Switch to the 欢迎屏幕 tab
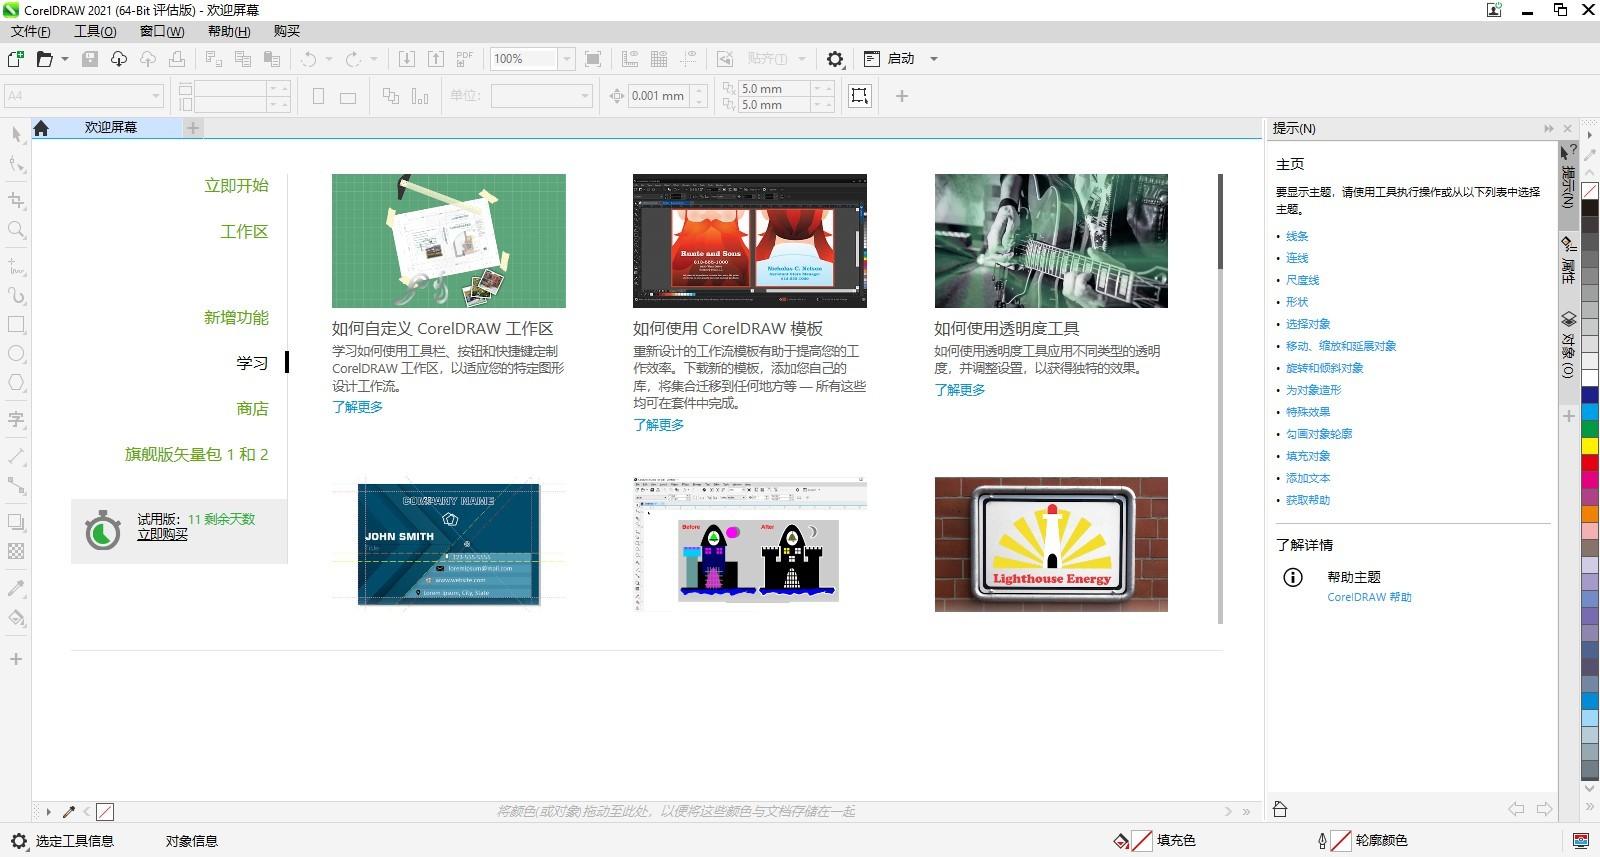Viewport: 1600px width, 857px height. (111, 128)
